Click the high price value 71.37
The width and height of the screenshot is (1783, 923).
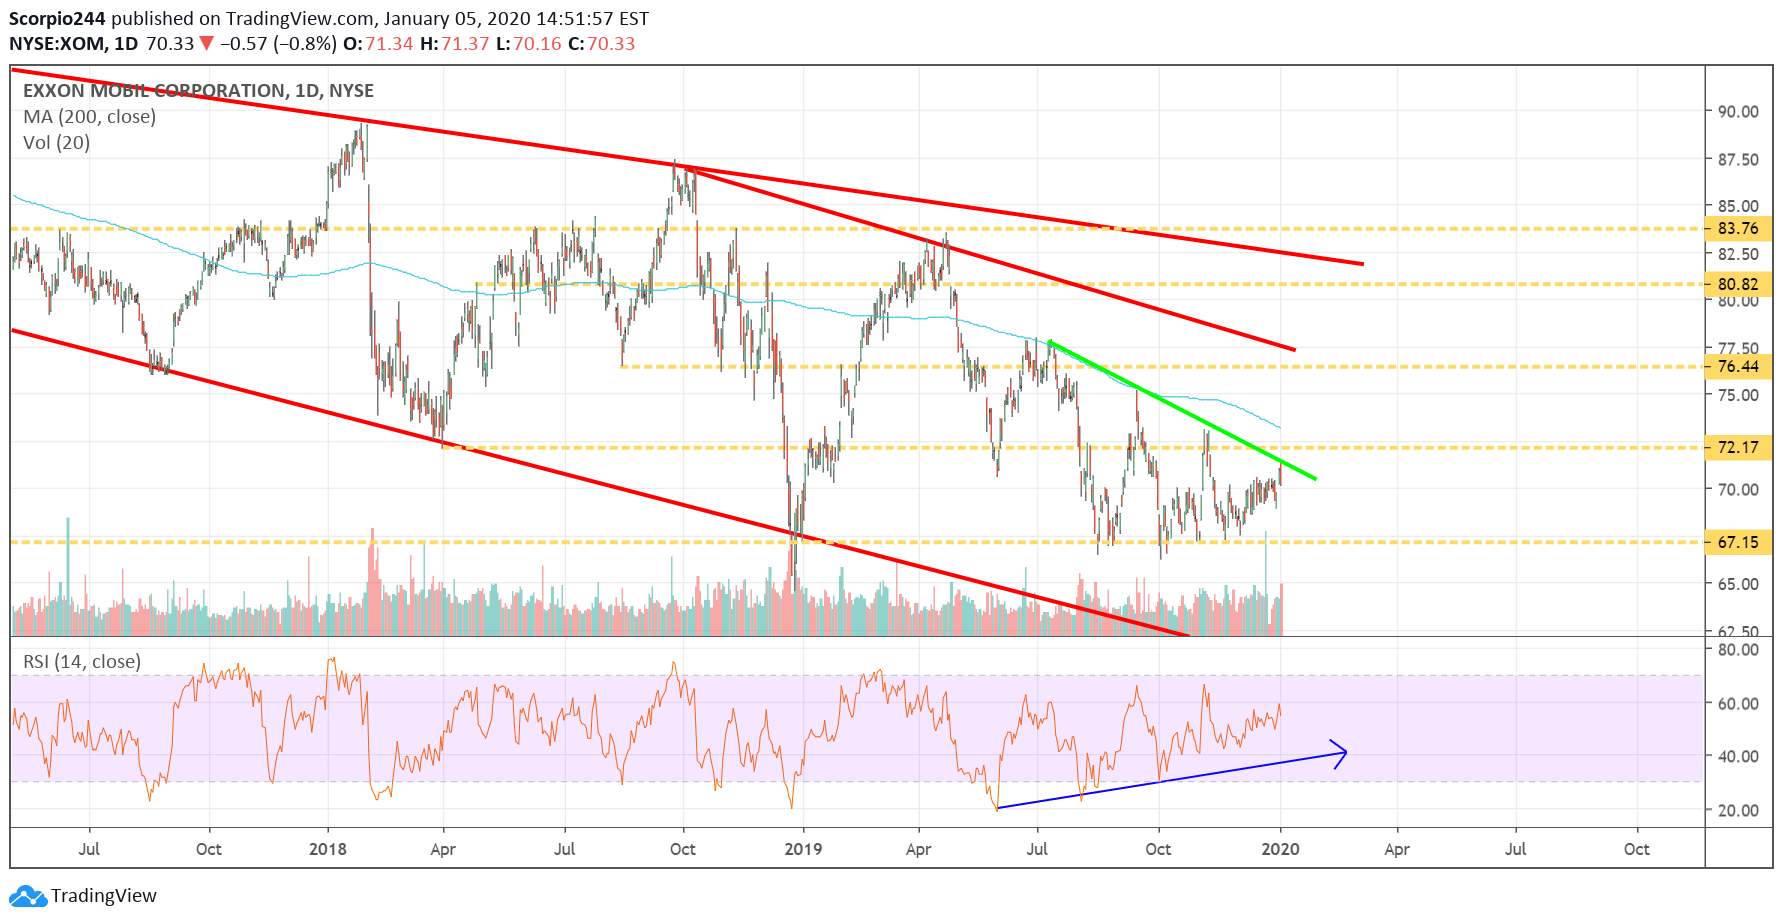(x=465, y=44)
